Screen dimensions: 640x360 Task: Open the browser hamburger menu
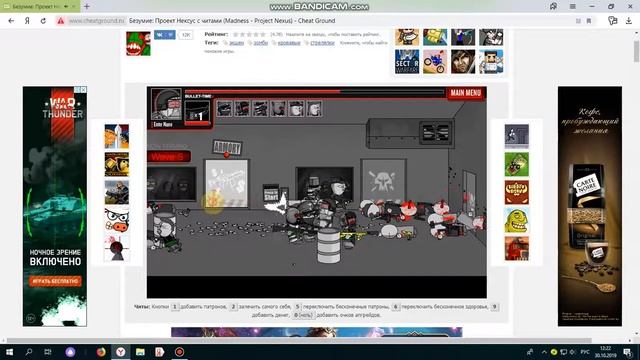coord(573,7)
